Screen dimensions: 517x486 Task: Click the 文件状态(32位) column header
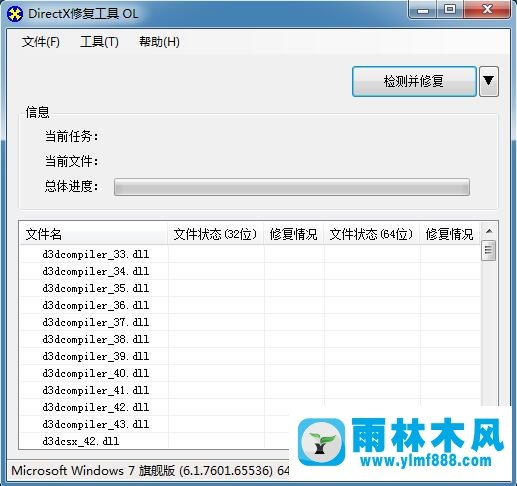[x=215, y=234]
